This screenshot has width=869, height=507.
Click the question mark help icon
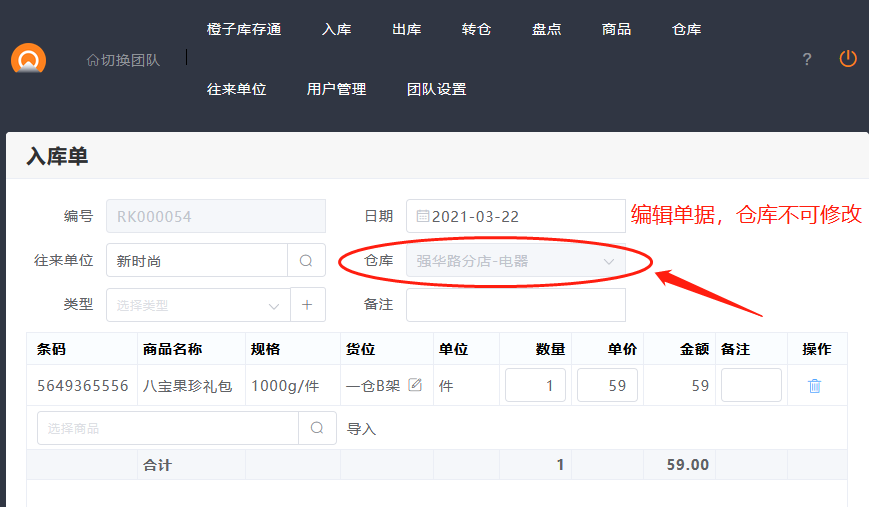807,59
